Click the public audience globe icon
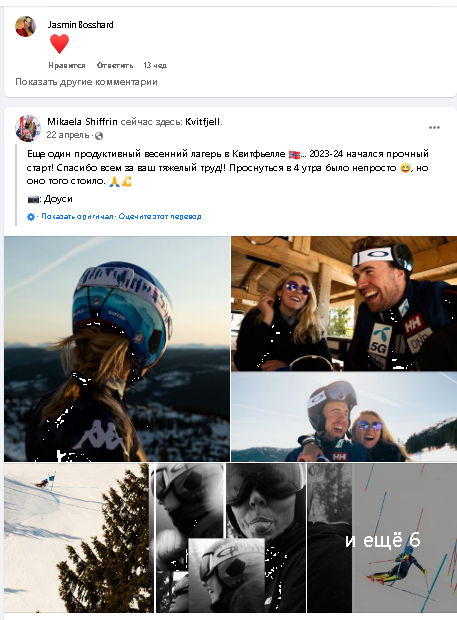Screen dimensions: 457x620 point(99,136)
